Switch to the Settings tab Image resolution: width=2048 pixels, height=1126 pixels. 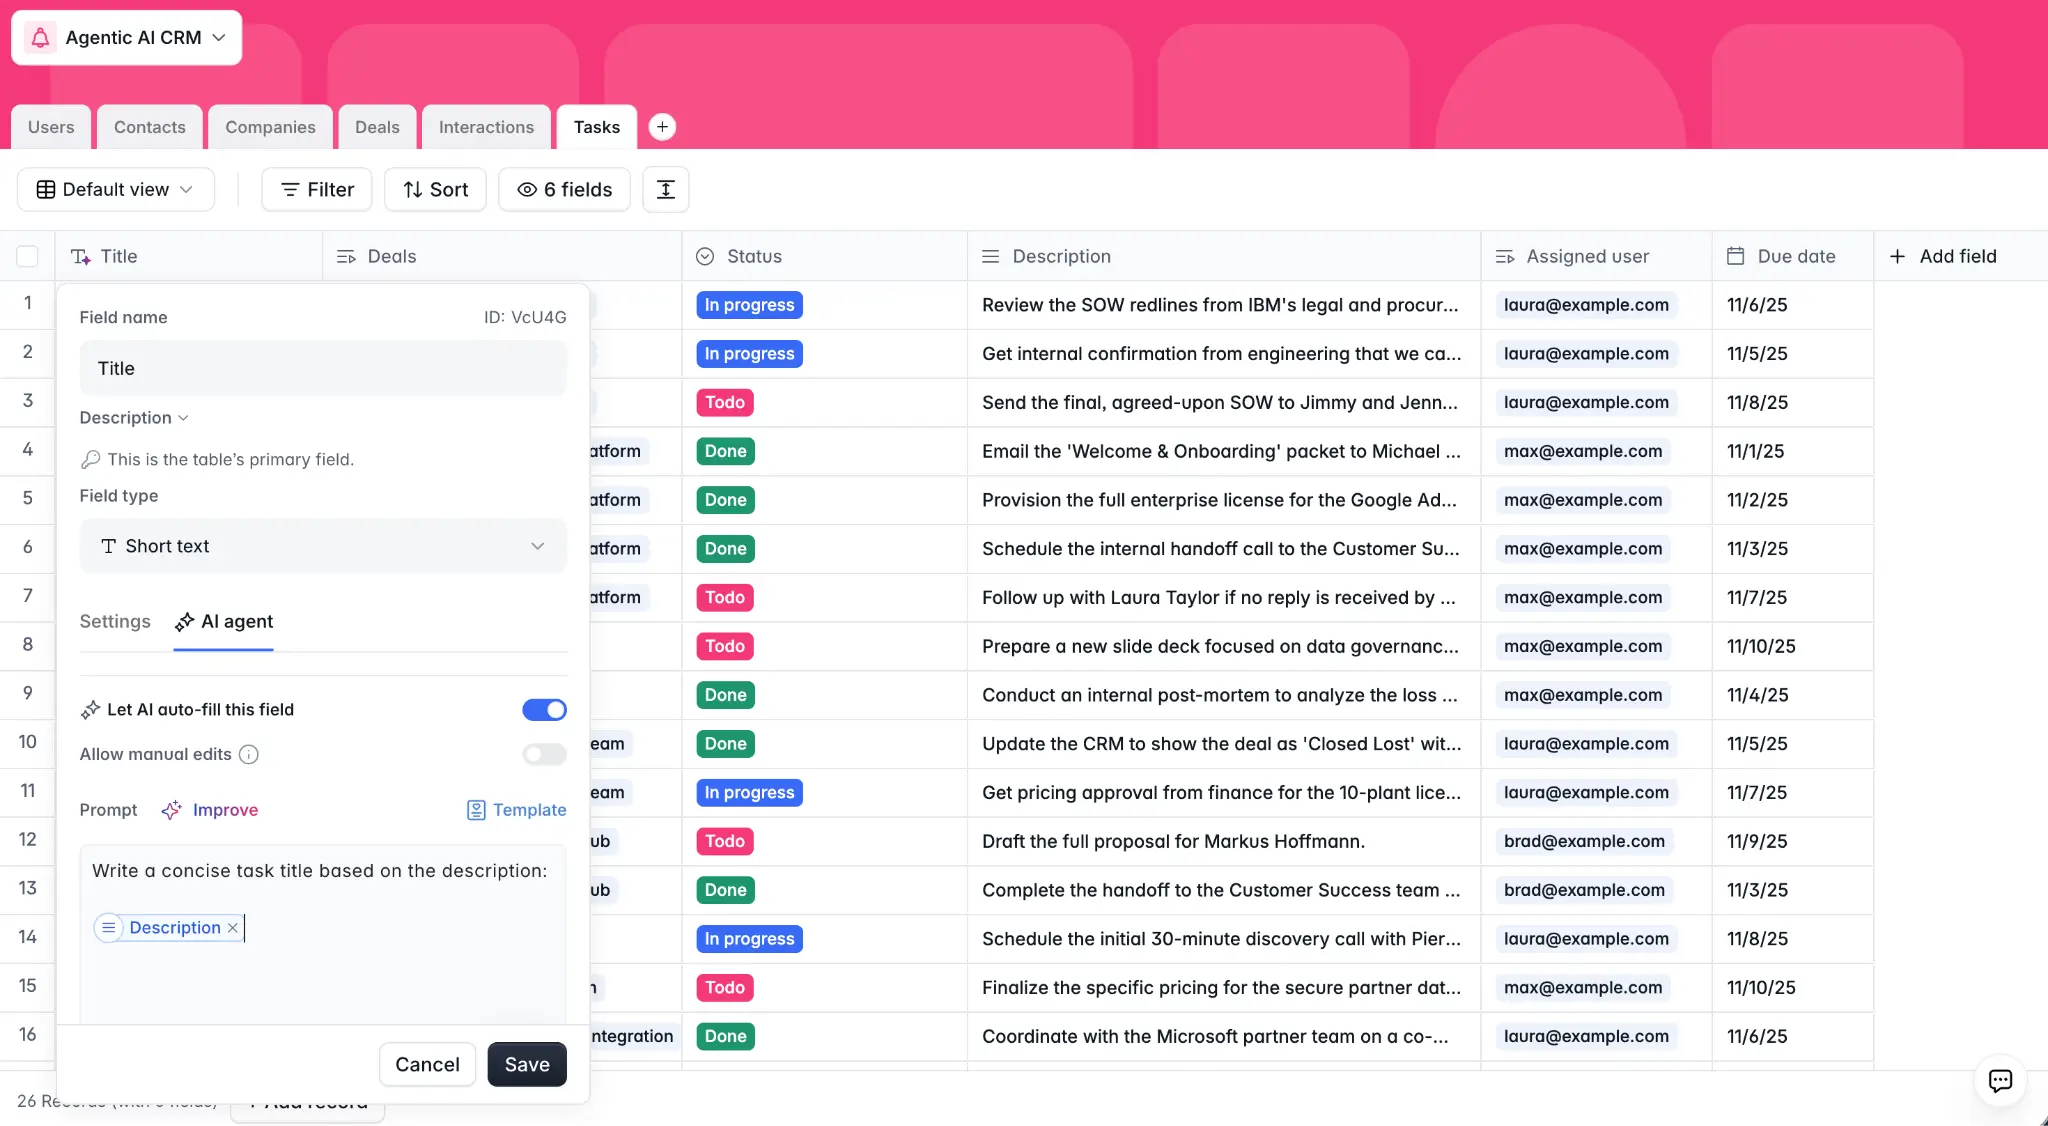point(115,621)
